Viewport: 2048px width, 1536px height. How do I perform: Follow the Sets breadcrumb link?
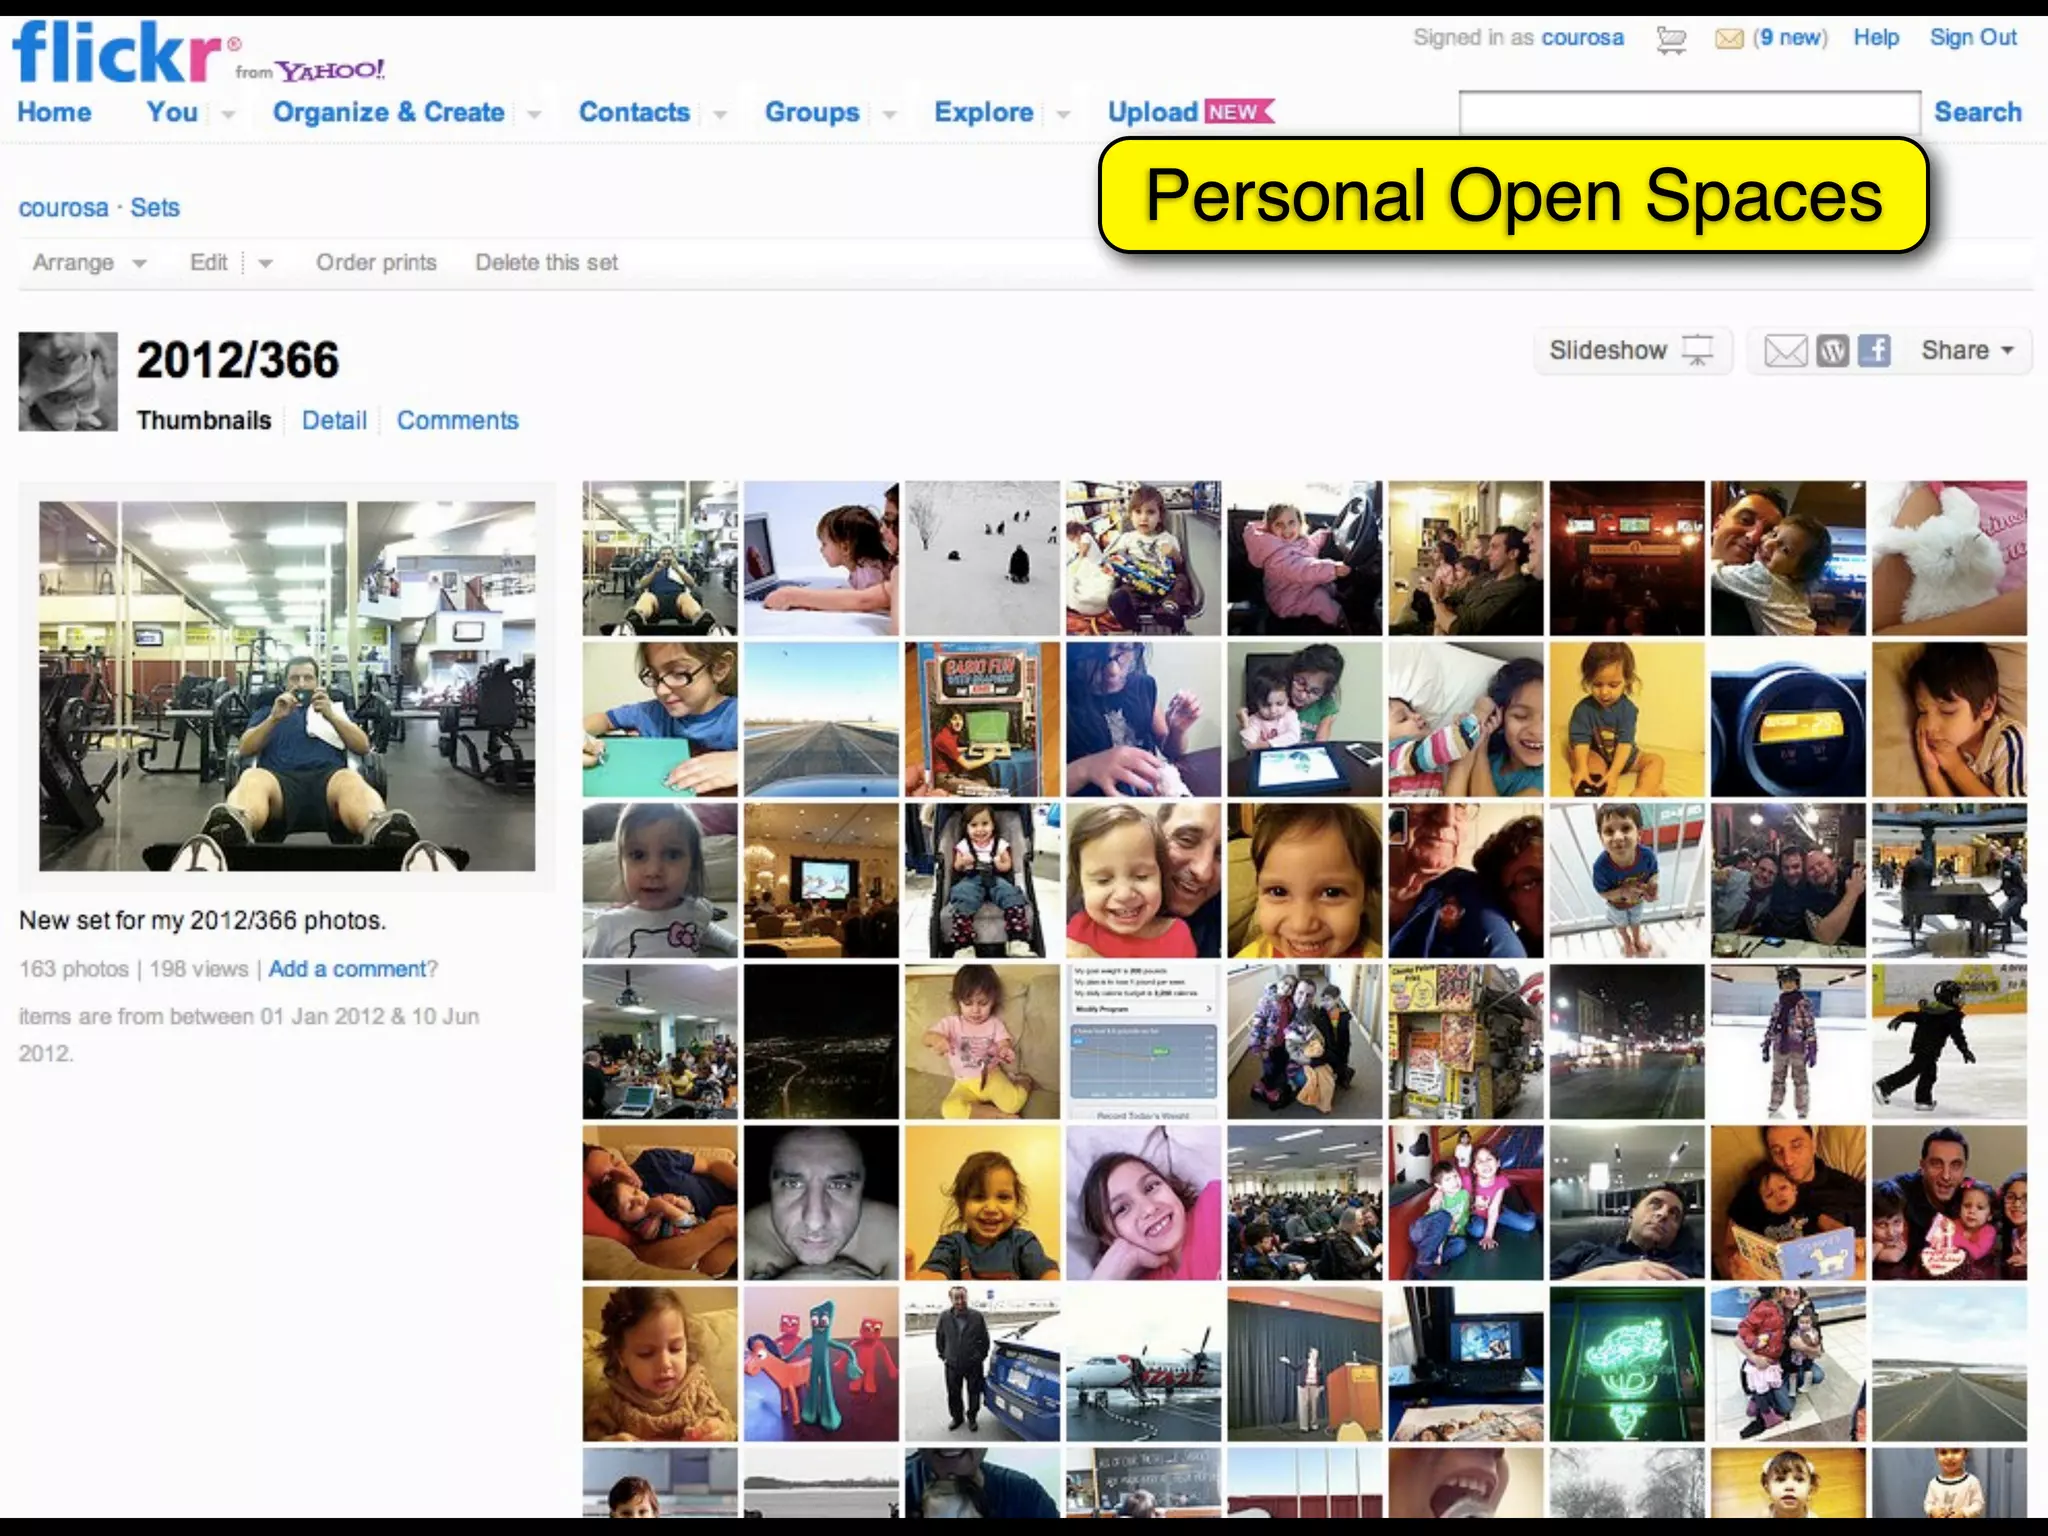155,208
